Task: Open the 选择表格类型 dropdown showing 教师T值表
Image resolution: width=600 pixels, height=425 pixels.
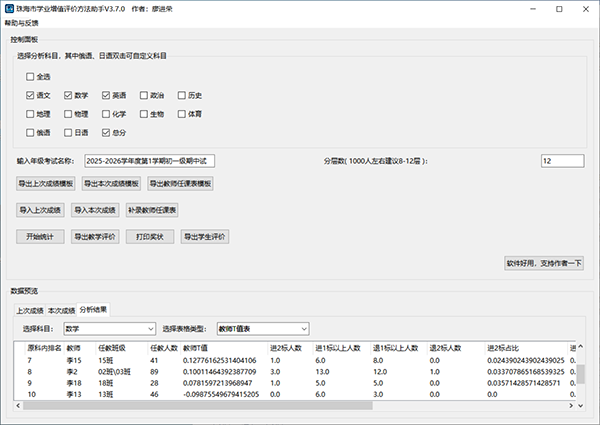Action: pos(263,329)
